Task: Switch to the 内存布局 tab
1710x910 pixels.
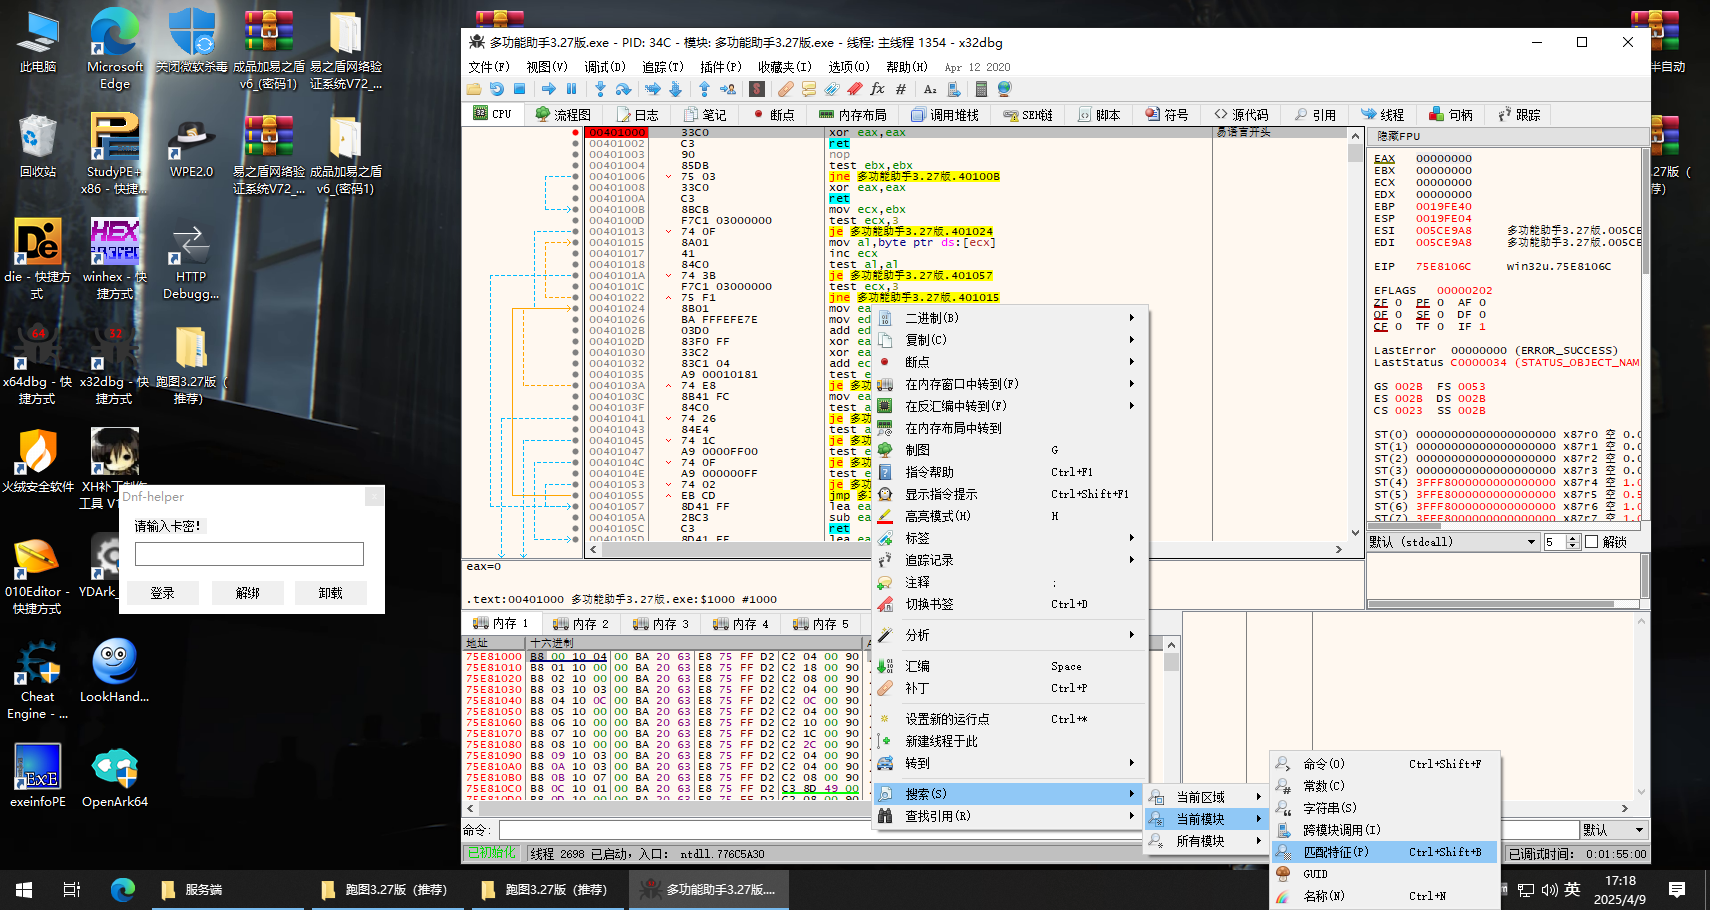Action: [x=853, y=115]
